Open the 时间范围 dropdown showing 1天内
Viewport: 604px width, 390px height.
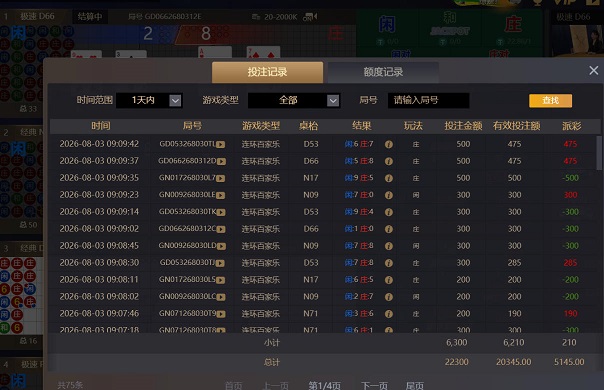coord(149,101)
